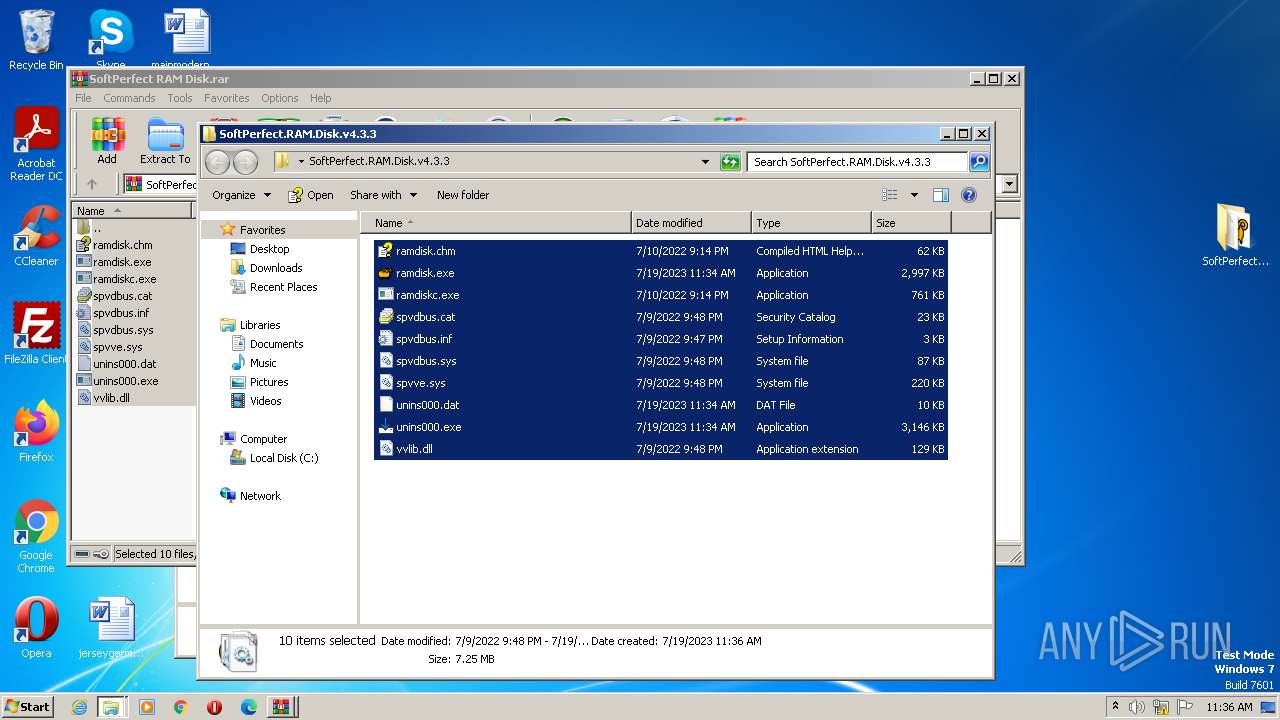1280x720 pixels.
Task: Click the change view icon in Explorer
Action: [890, 195]
